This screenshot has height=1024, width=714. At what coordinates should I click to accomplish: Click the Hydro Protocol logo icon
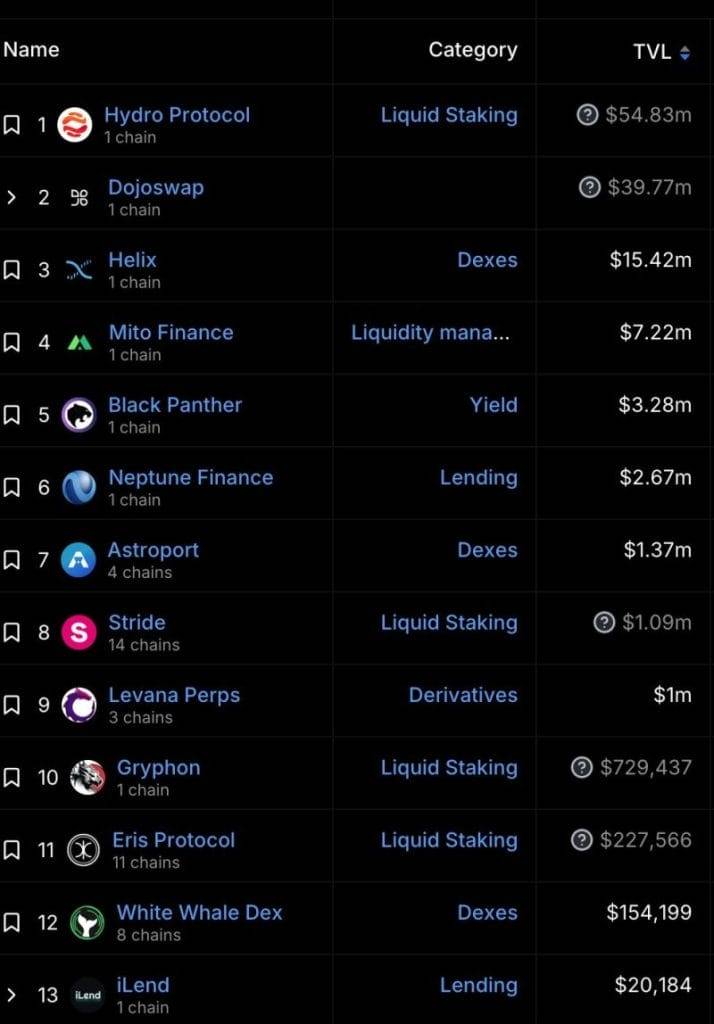74,124
